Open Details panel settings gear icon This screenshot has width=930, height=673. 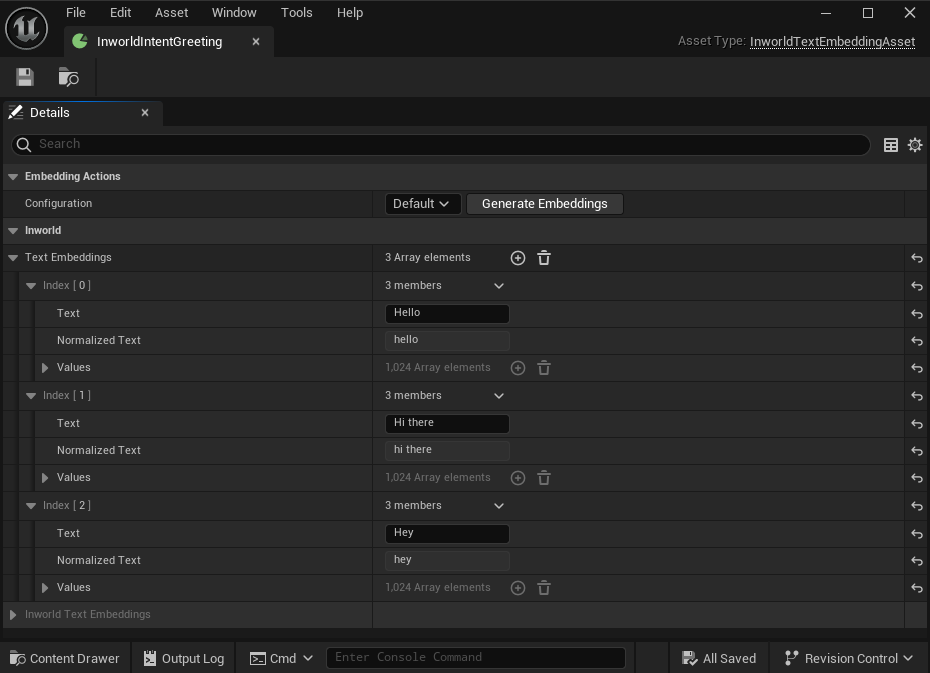(915, 145)
